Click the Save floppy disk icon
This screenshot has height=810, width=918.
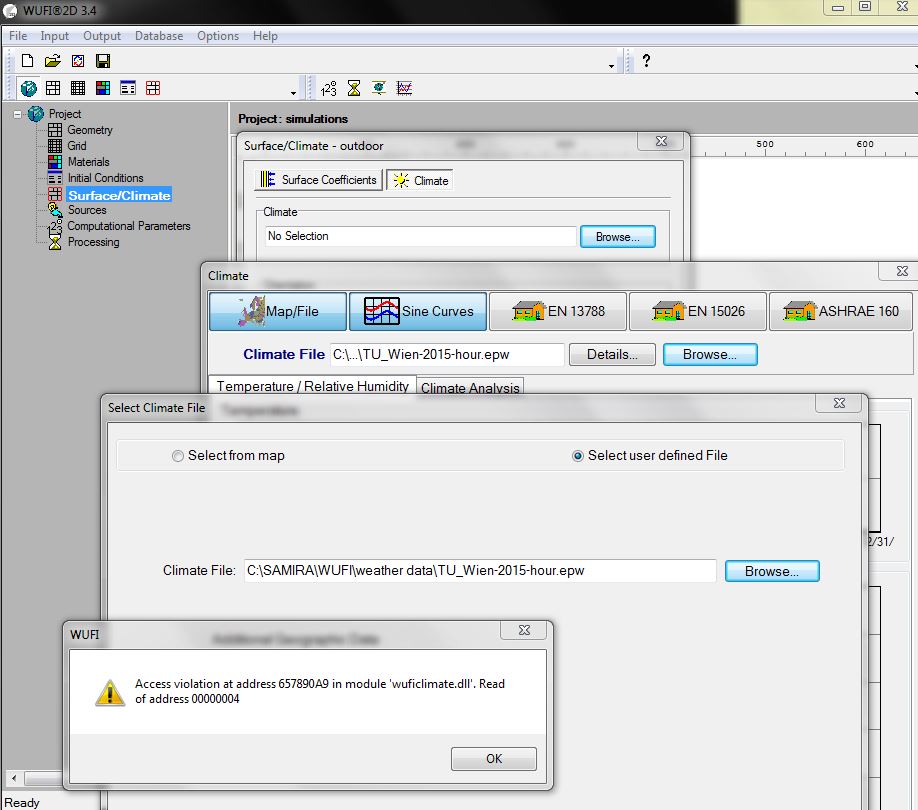click(103, 62)
